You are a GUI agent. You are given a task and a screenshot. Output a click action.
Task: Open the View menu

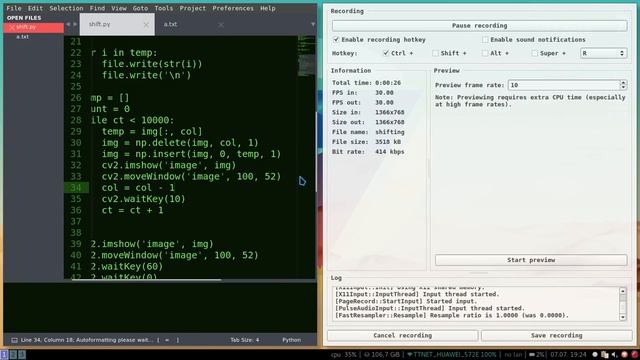pyautogui.click(x=119, y=8)
